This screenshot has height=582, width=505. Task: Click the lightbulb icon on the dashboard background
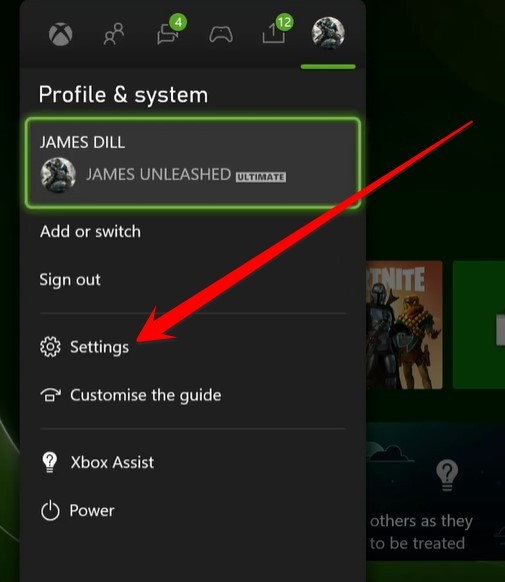[x=447, y=475]
